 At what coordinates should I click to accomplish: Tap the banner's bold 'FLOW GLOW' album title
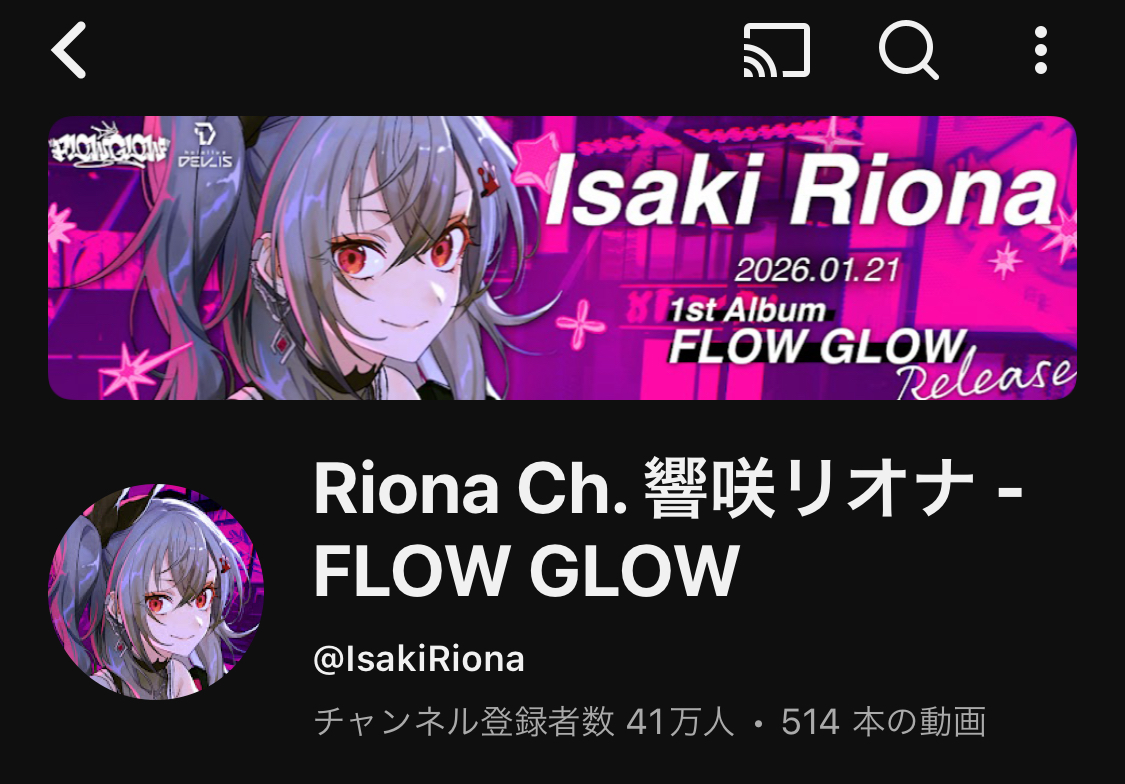coord(817,346)
